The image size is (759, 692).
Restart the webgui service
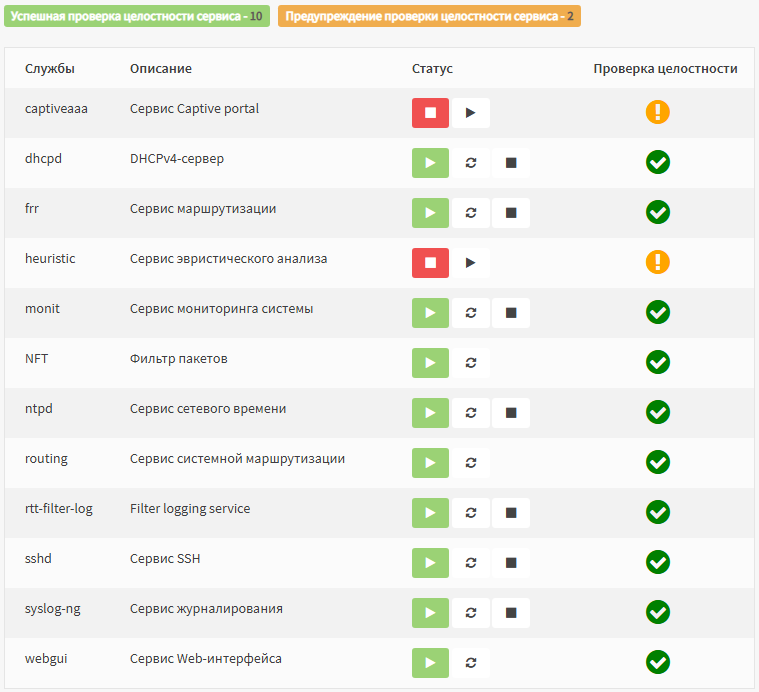[x=471, y=663]
